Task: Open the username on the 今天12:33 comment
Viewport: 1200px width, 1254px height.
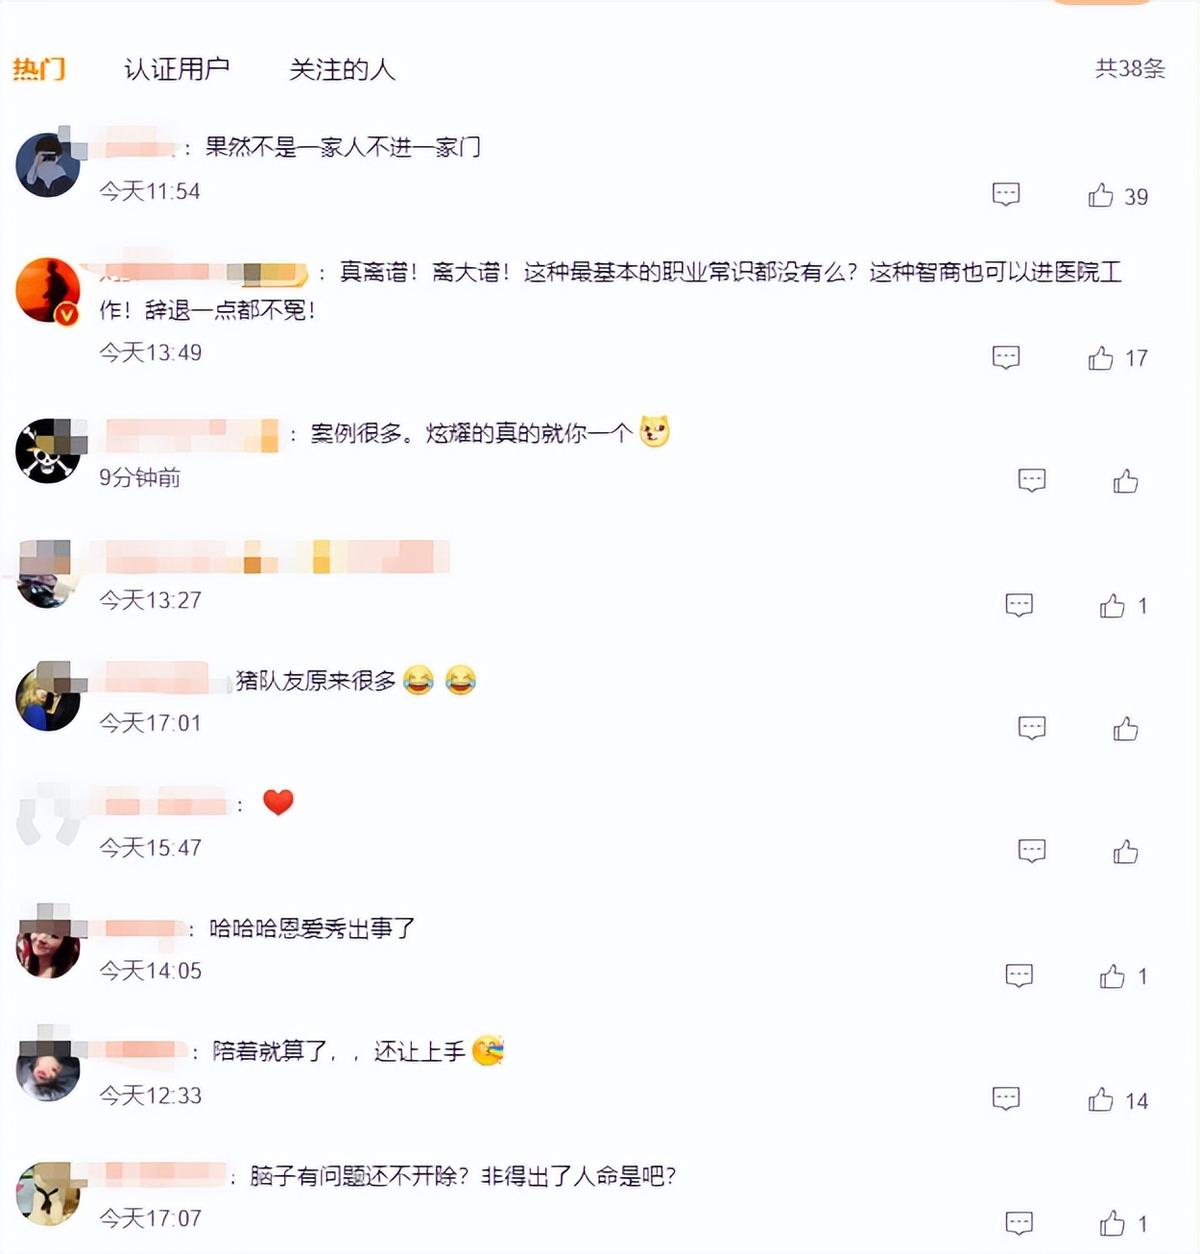Action: click(140, 1049)
